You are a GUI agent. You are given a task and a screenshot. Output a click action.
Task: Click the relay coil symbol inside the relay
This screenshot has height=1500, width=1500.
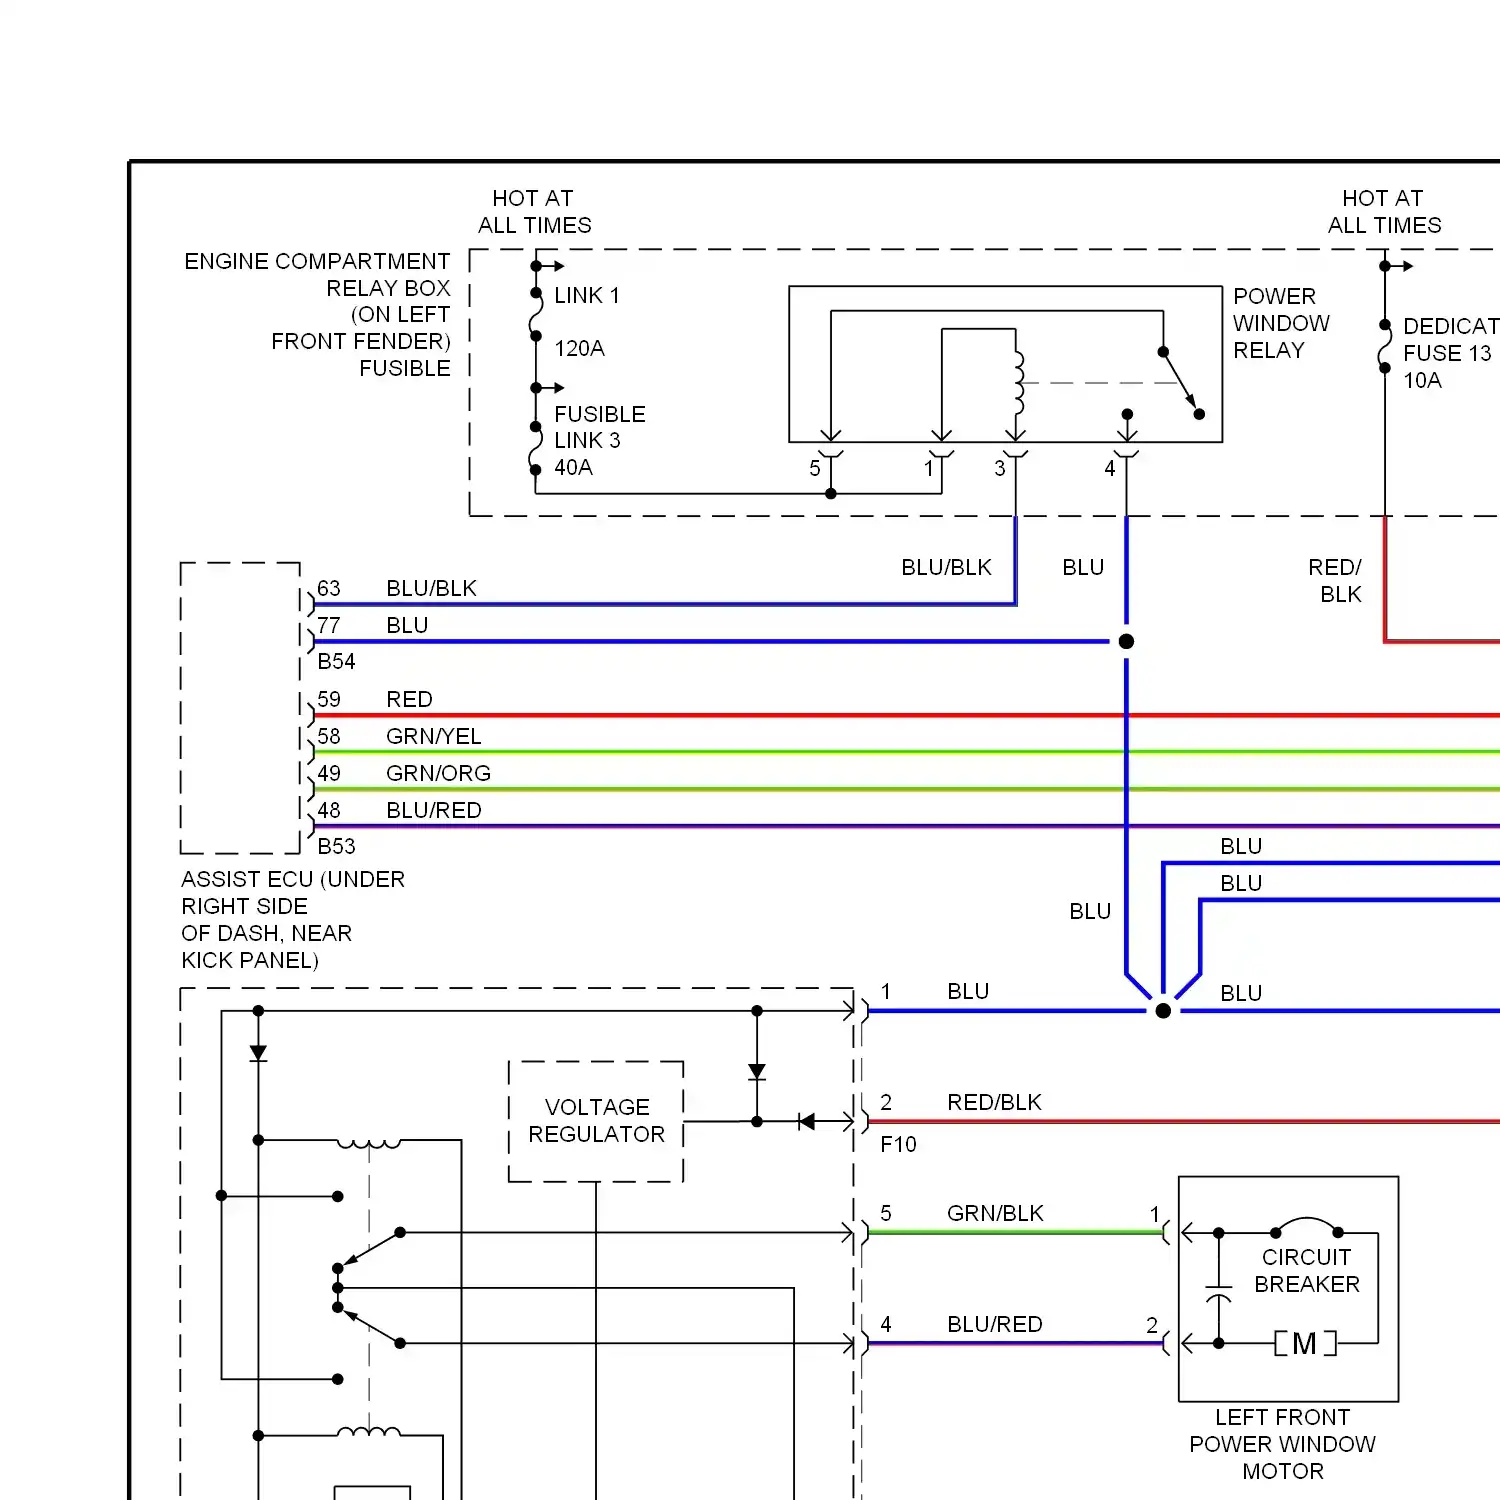[x=1019, y=382]
